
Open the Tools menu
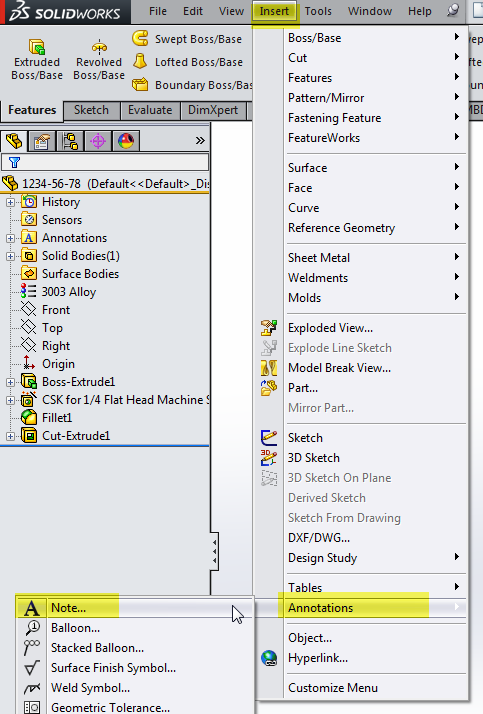tap(318, 11)
